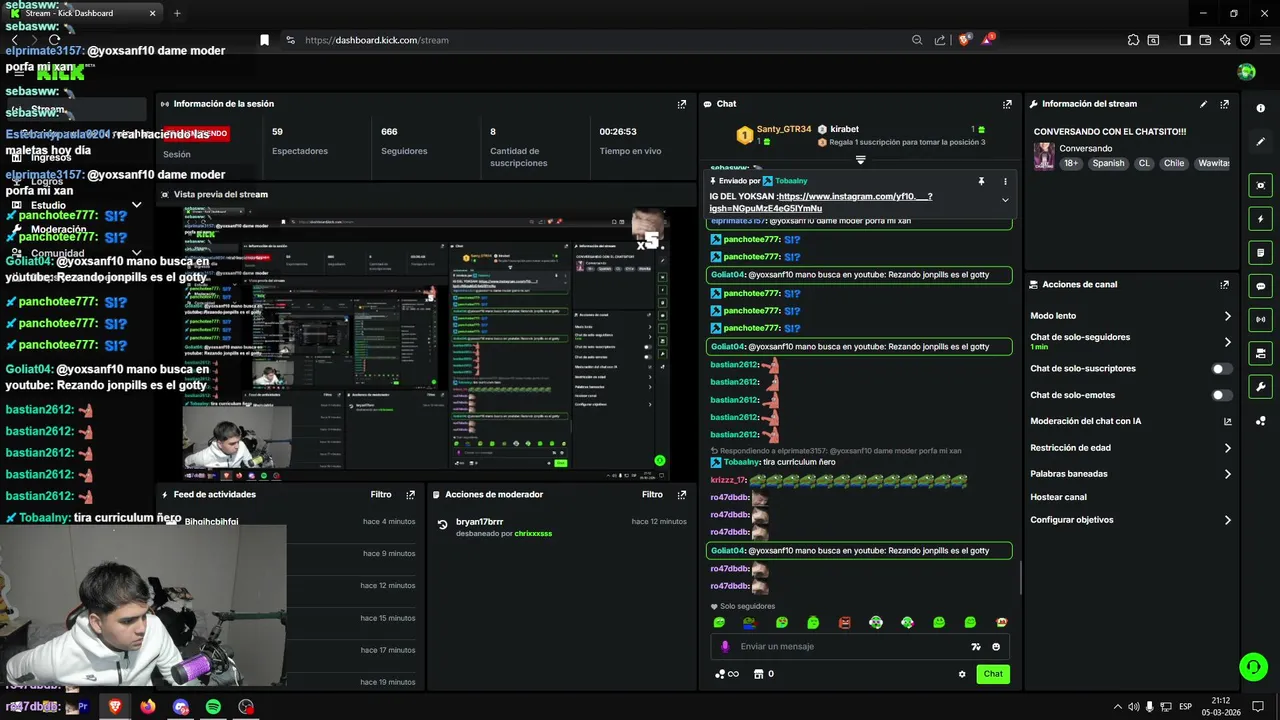Collapse chat leaderboard with triple-line arrow
Screen dimensions: 1280x720
click(x=860, y=160)
